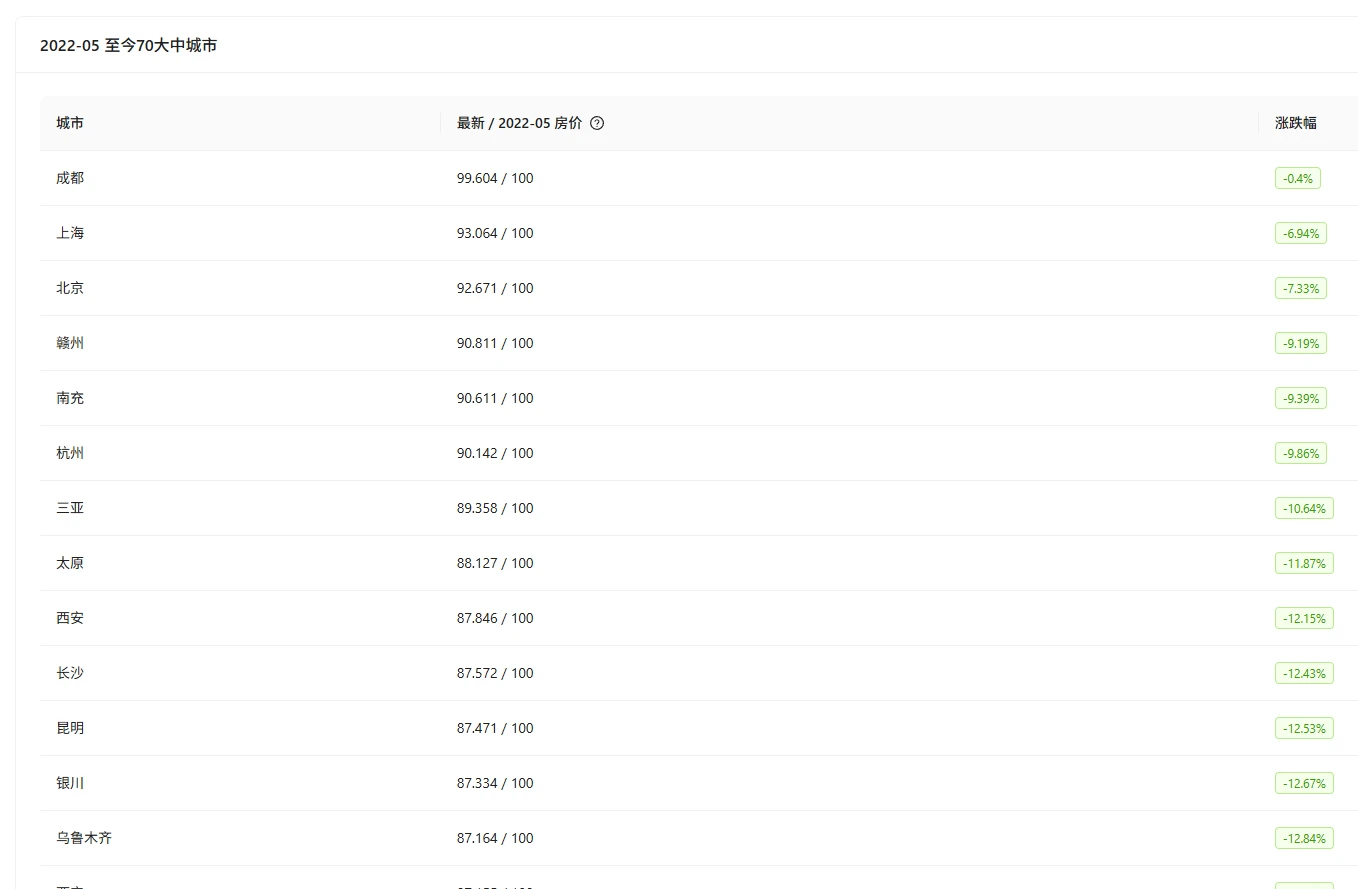
Task: Click the -10.64% badge for 三亚
Action: (1304, 508)
